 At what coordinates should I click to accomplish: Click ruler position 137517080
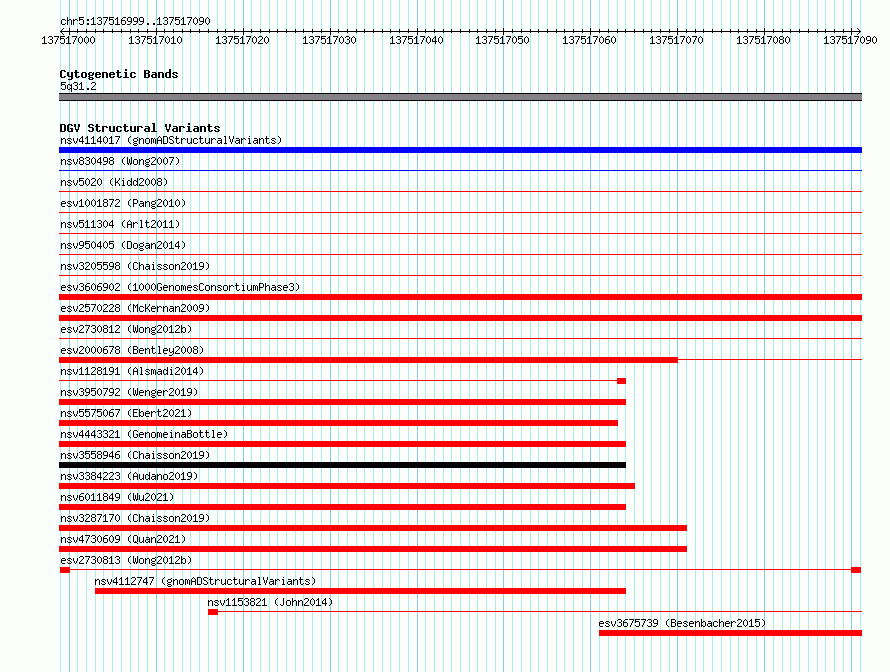[763, 40]
